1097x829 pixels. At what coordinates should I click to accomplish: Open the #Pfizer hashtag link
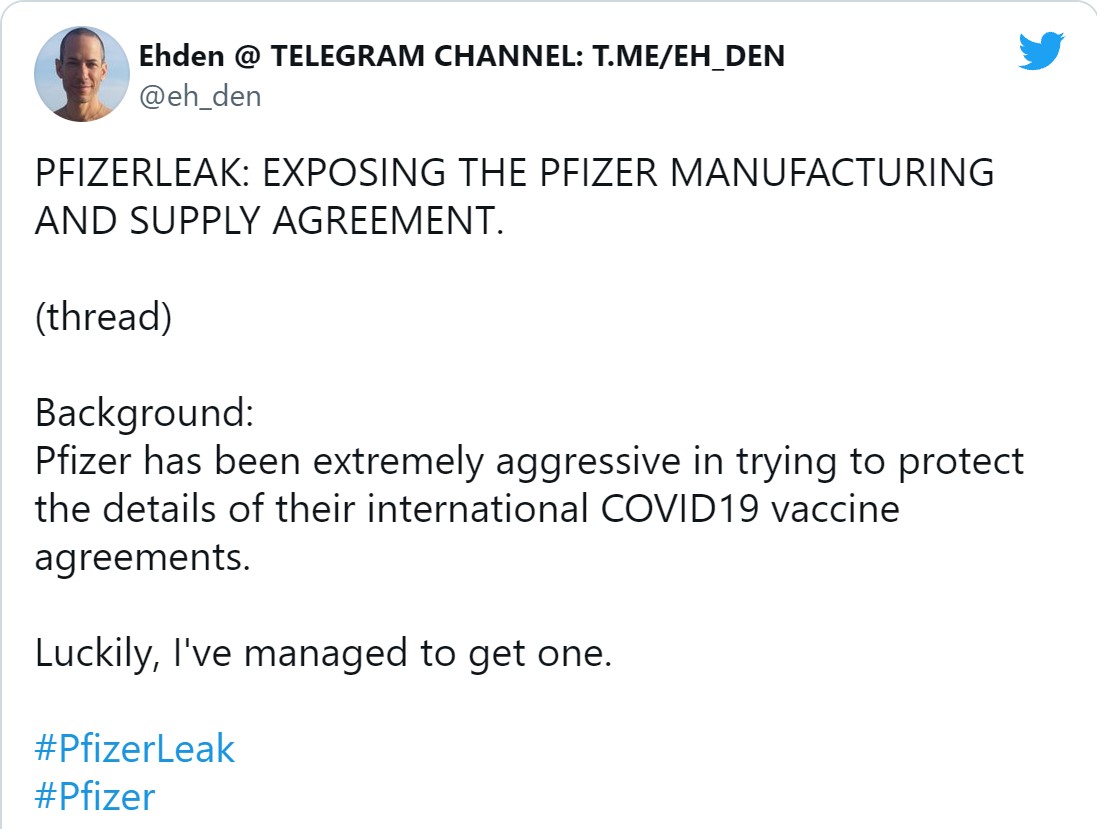[x=94, y=797]
